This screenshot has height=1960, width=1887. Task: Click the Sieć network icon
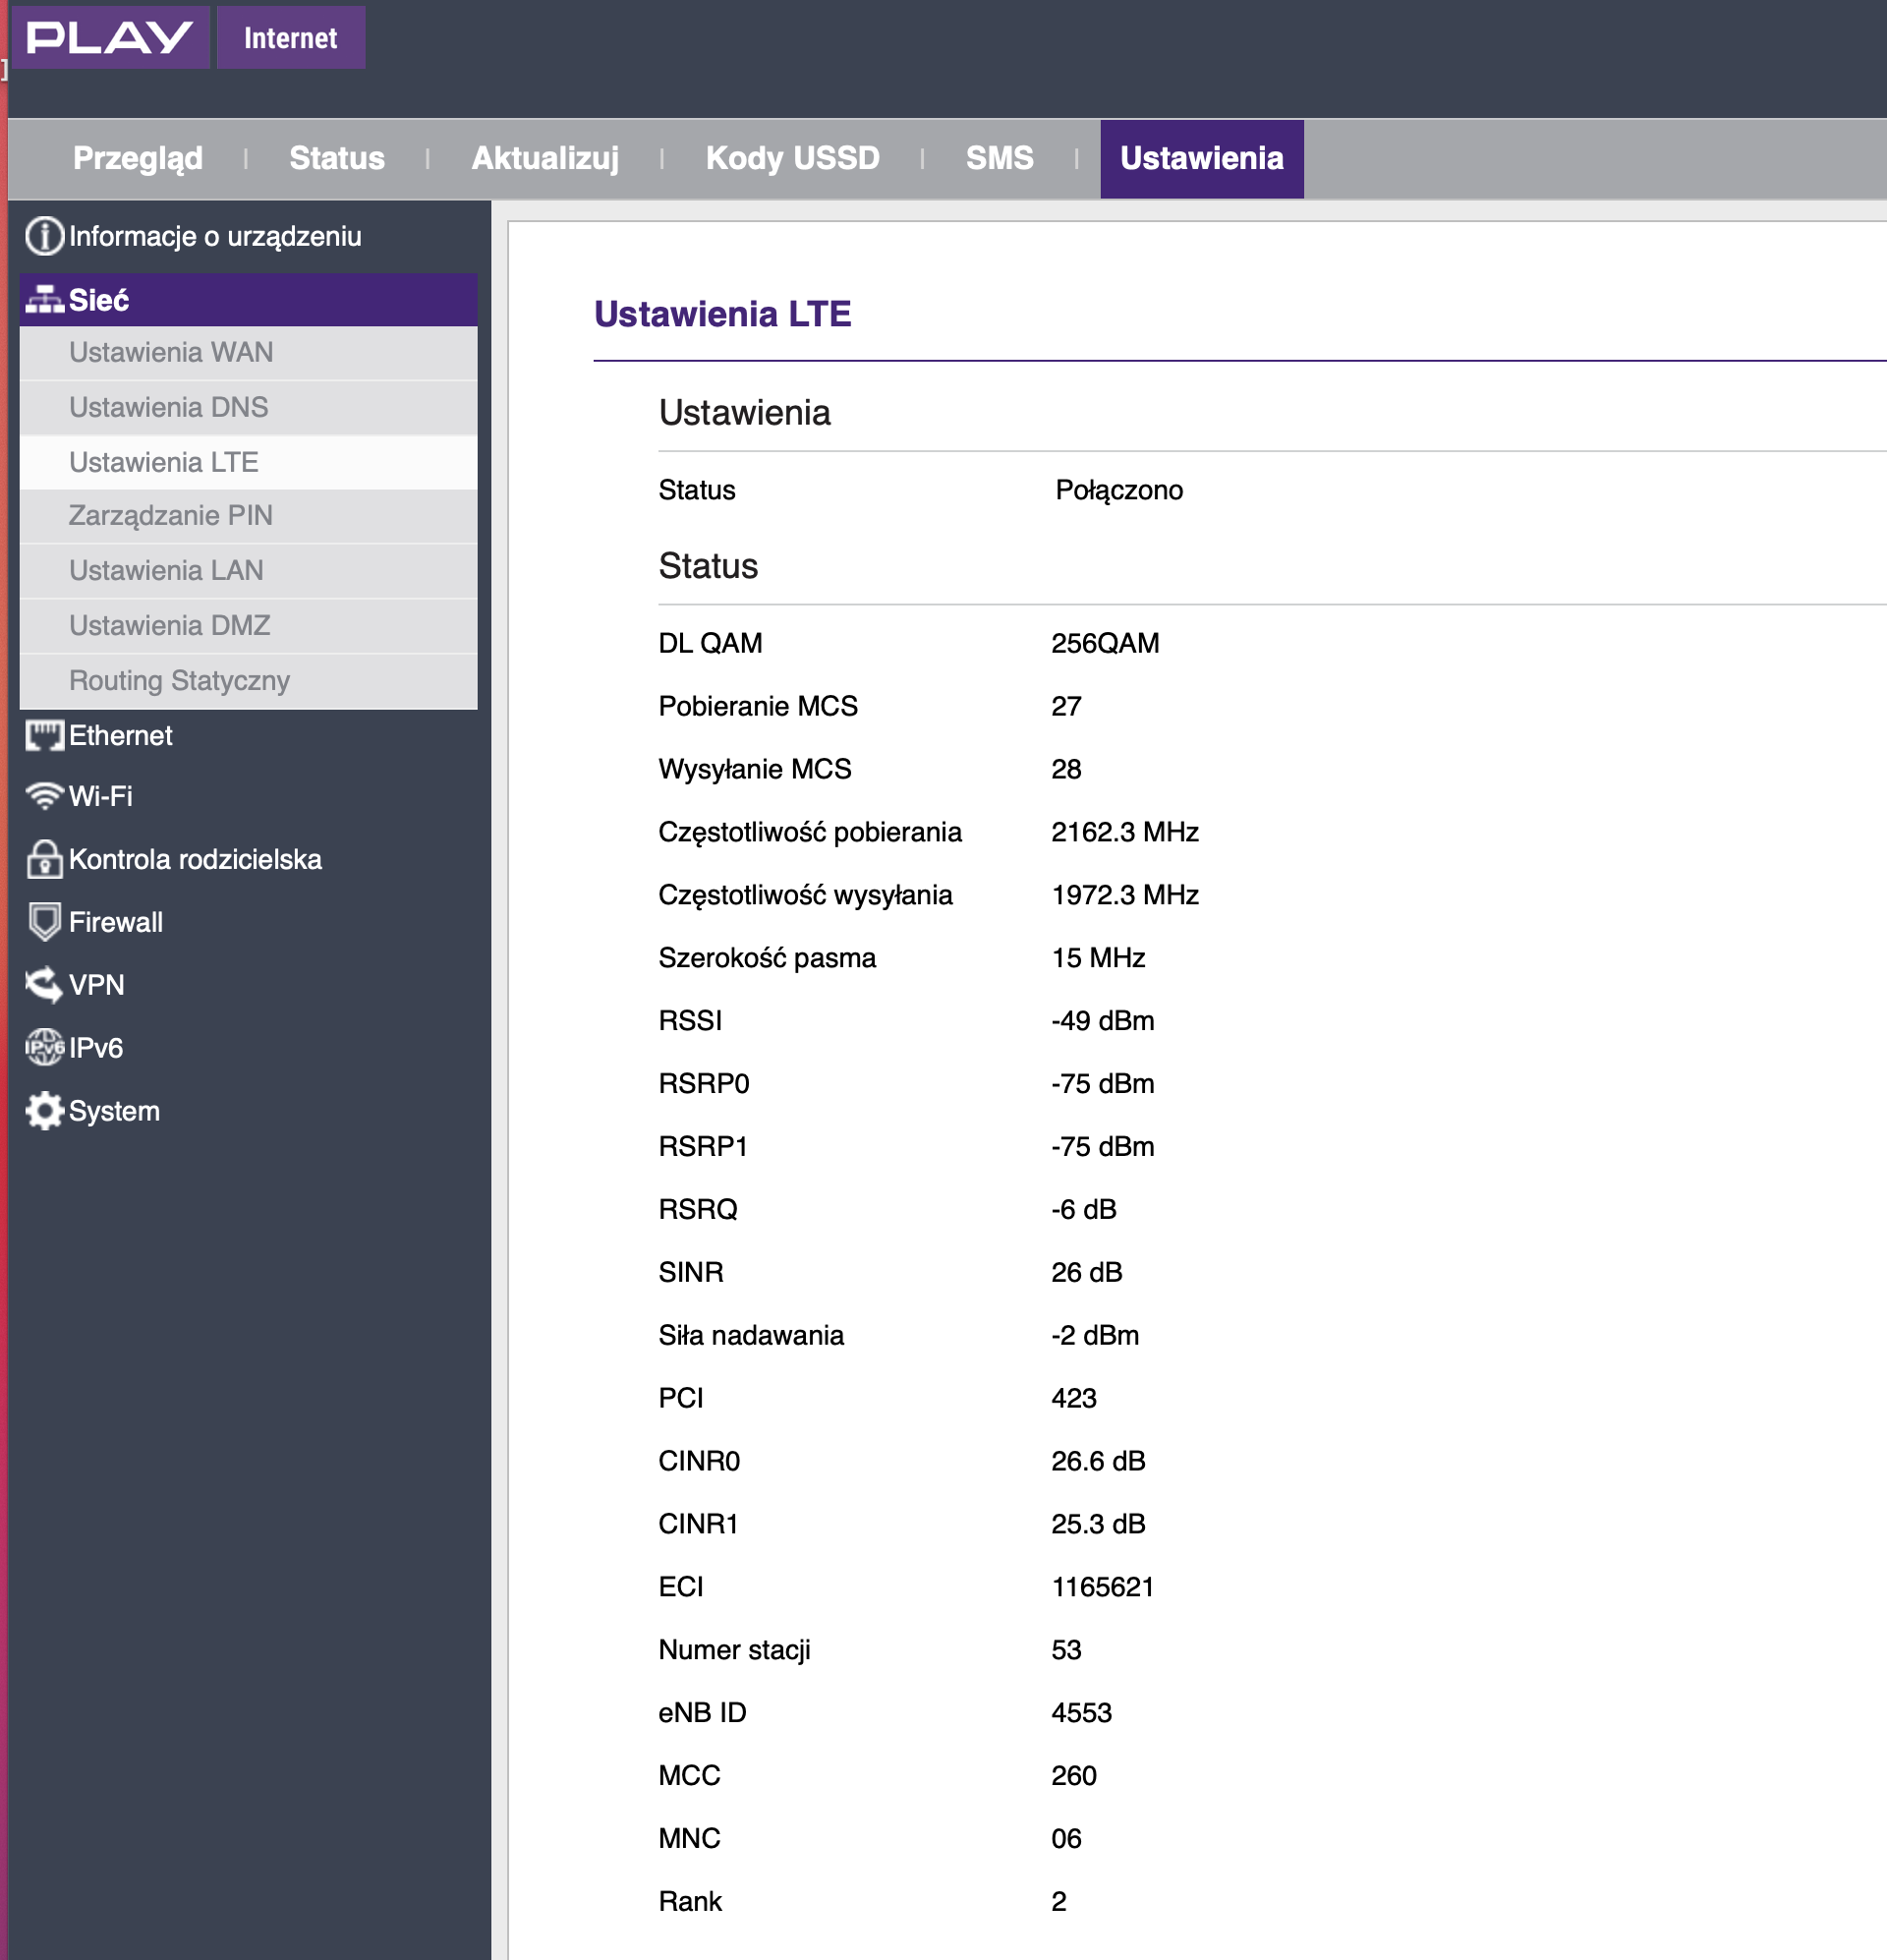44,300
